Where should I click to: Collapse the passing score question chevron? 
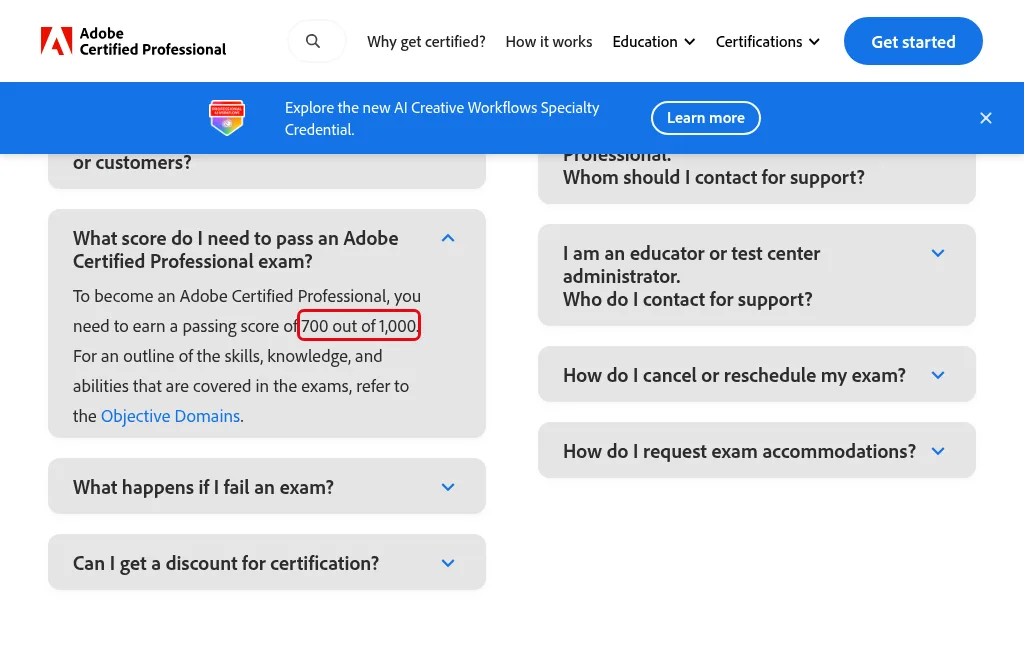(448, 238)
